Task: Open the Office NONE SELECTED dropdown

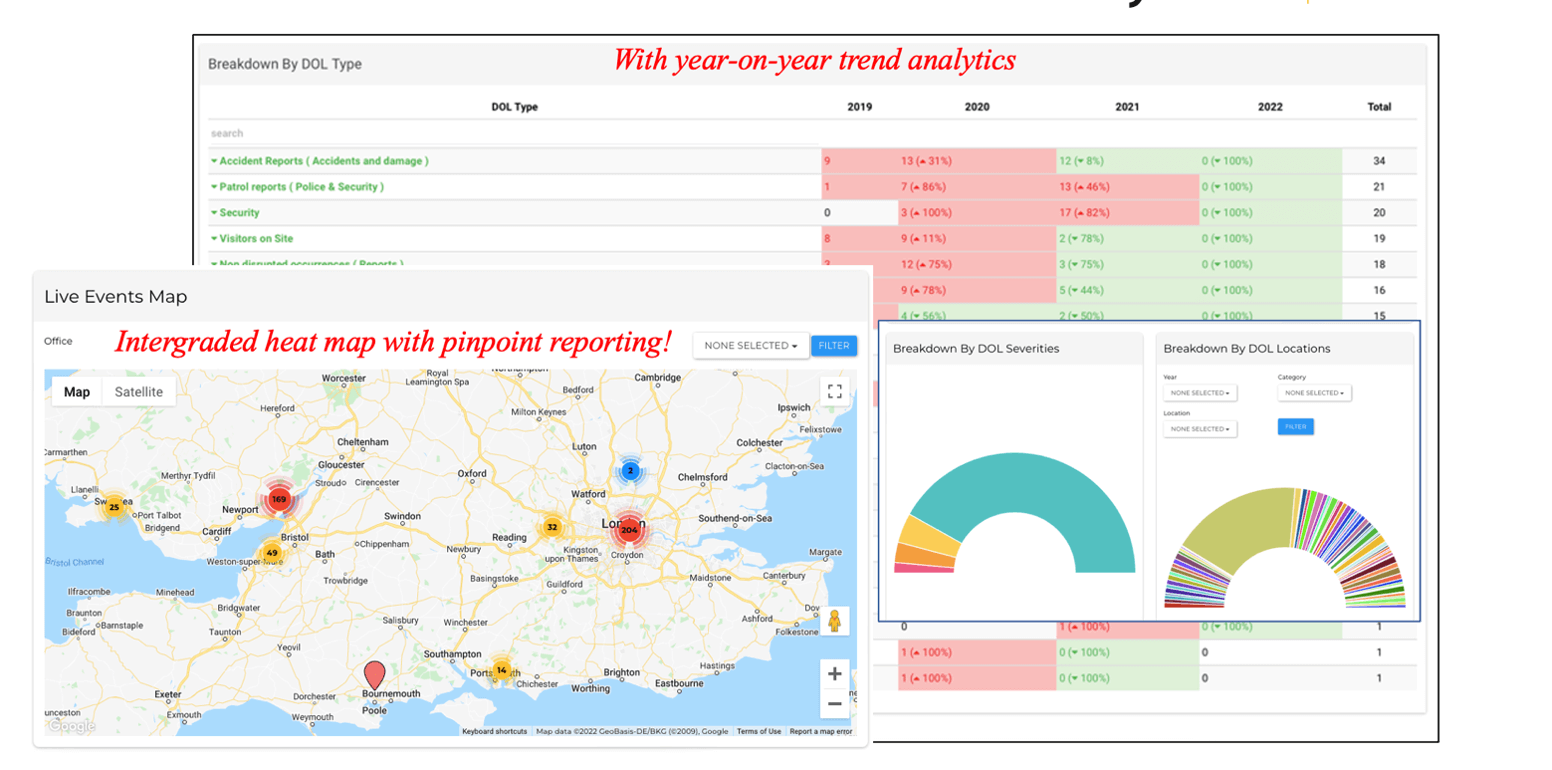Action: pyautogui.click(x=750, y=345)
